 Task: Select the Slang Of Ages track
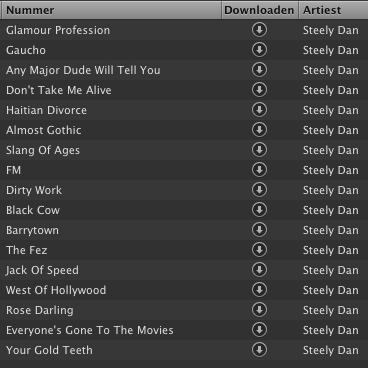coord(184,150)
